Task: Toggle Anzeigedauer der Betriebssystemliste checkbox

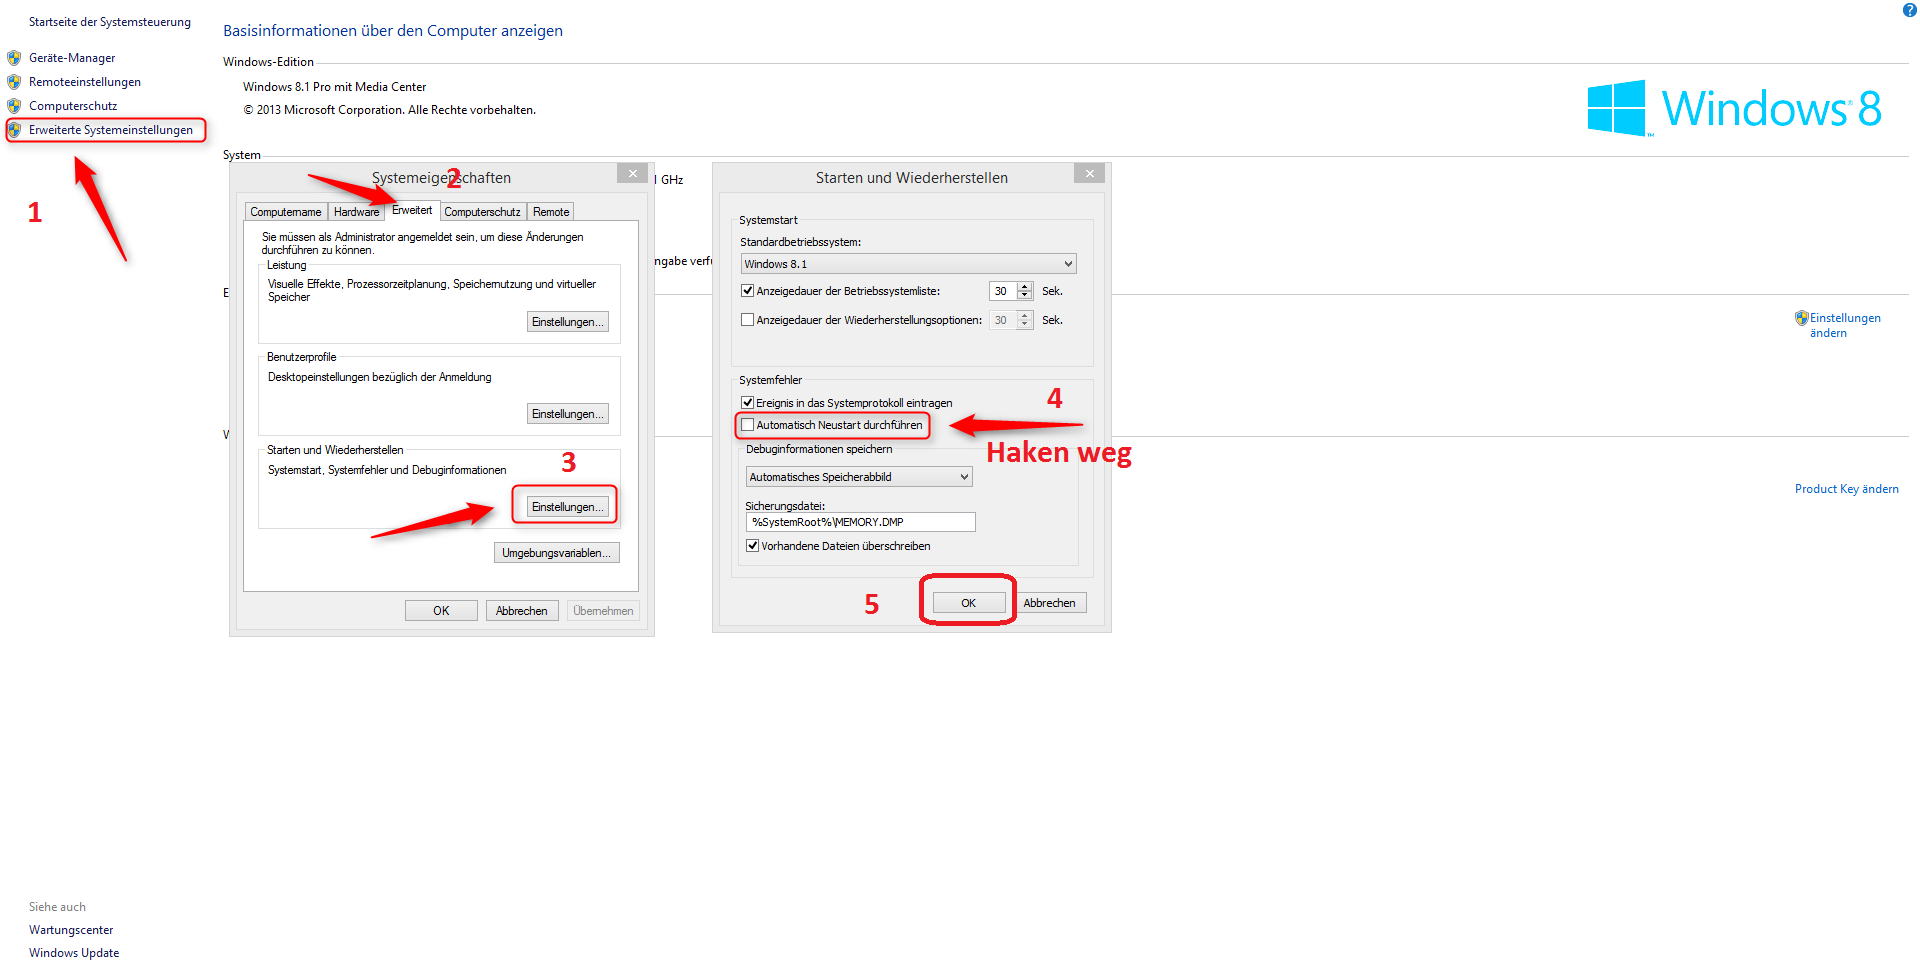Action: click(747, 291)
